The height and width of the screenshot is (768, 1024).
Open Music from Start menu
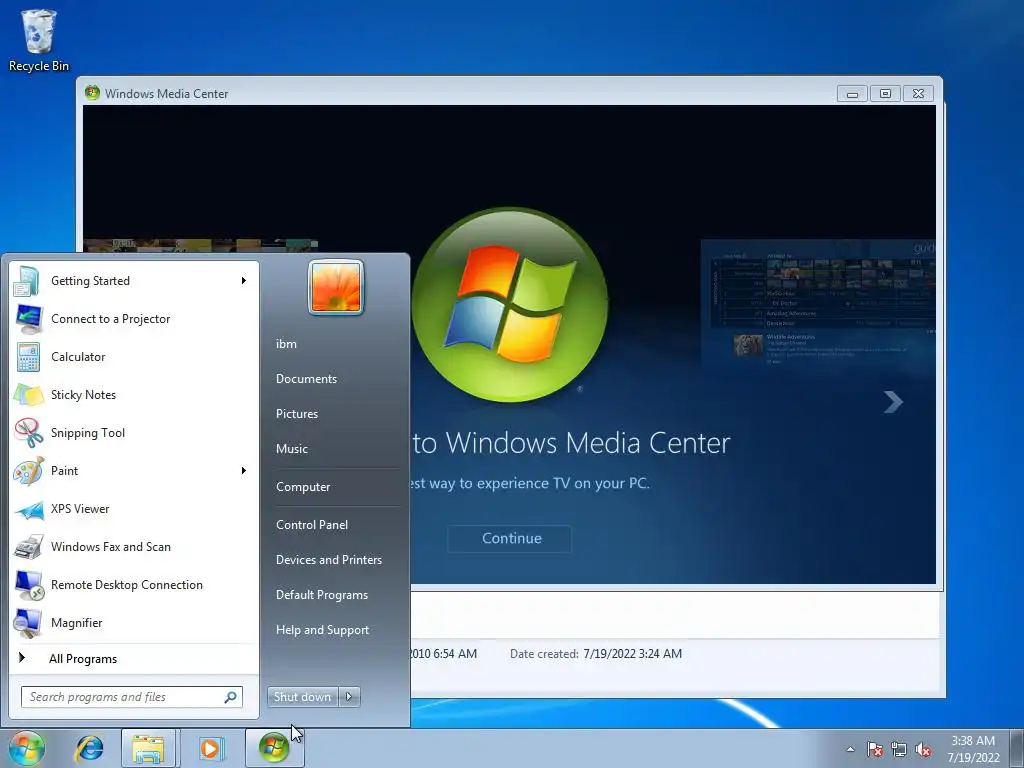point(291,449)
